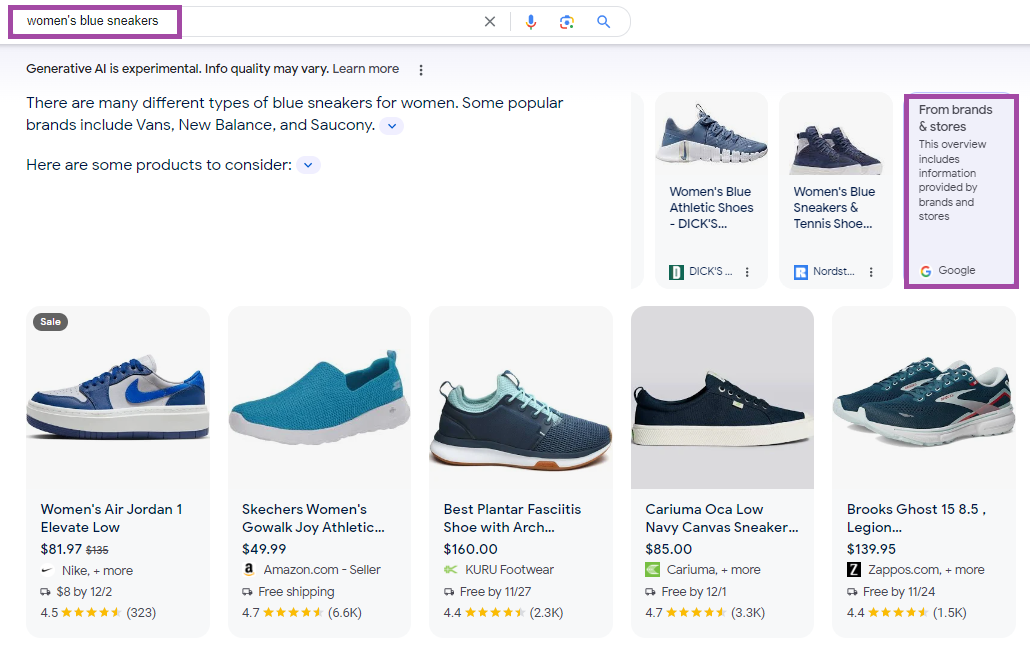This screenshot has width=1031, height=653.
Task: Expand the 'products to consider' chevron
Action: (x=308, y=165)
